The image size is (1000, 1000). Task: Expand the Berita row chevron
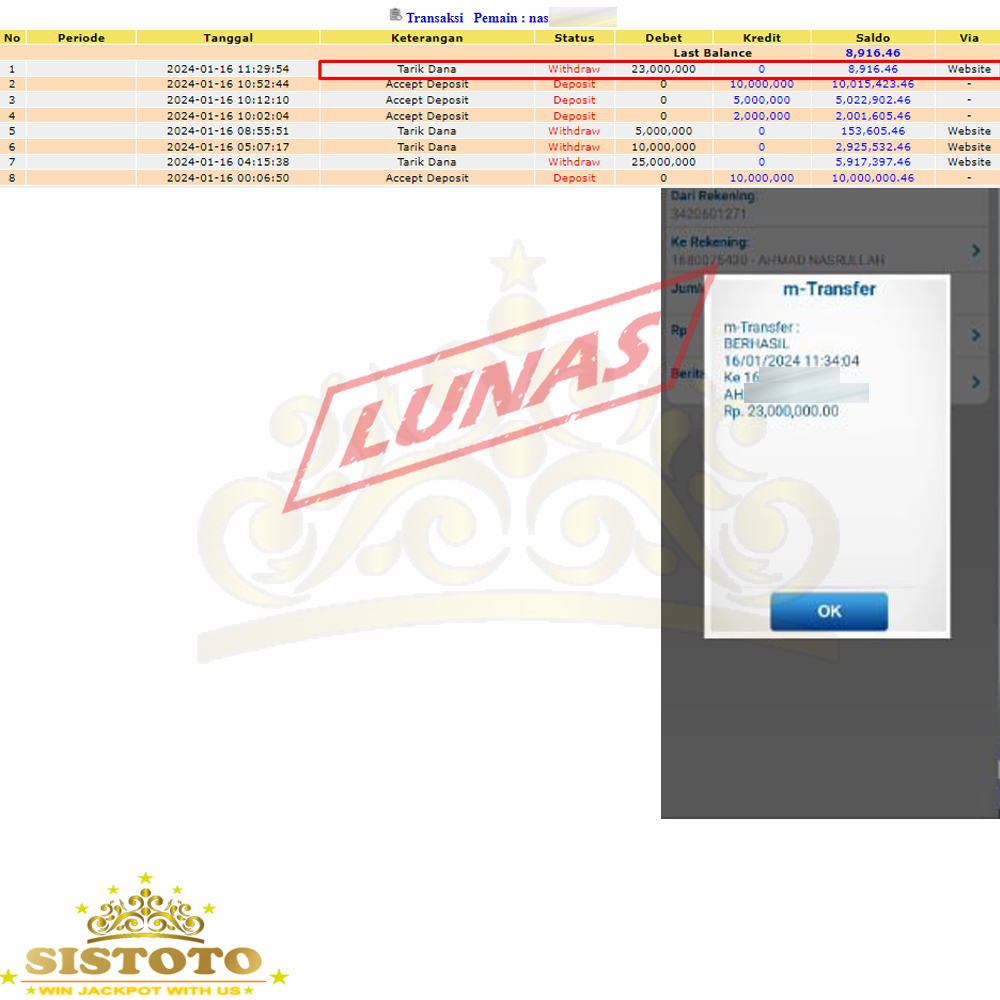(976, 381)
